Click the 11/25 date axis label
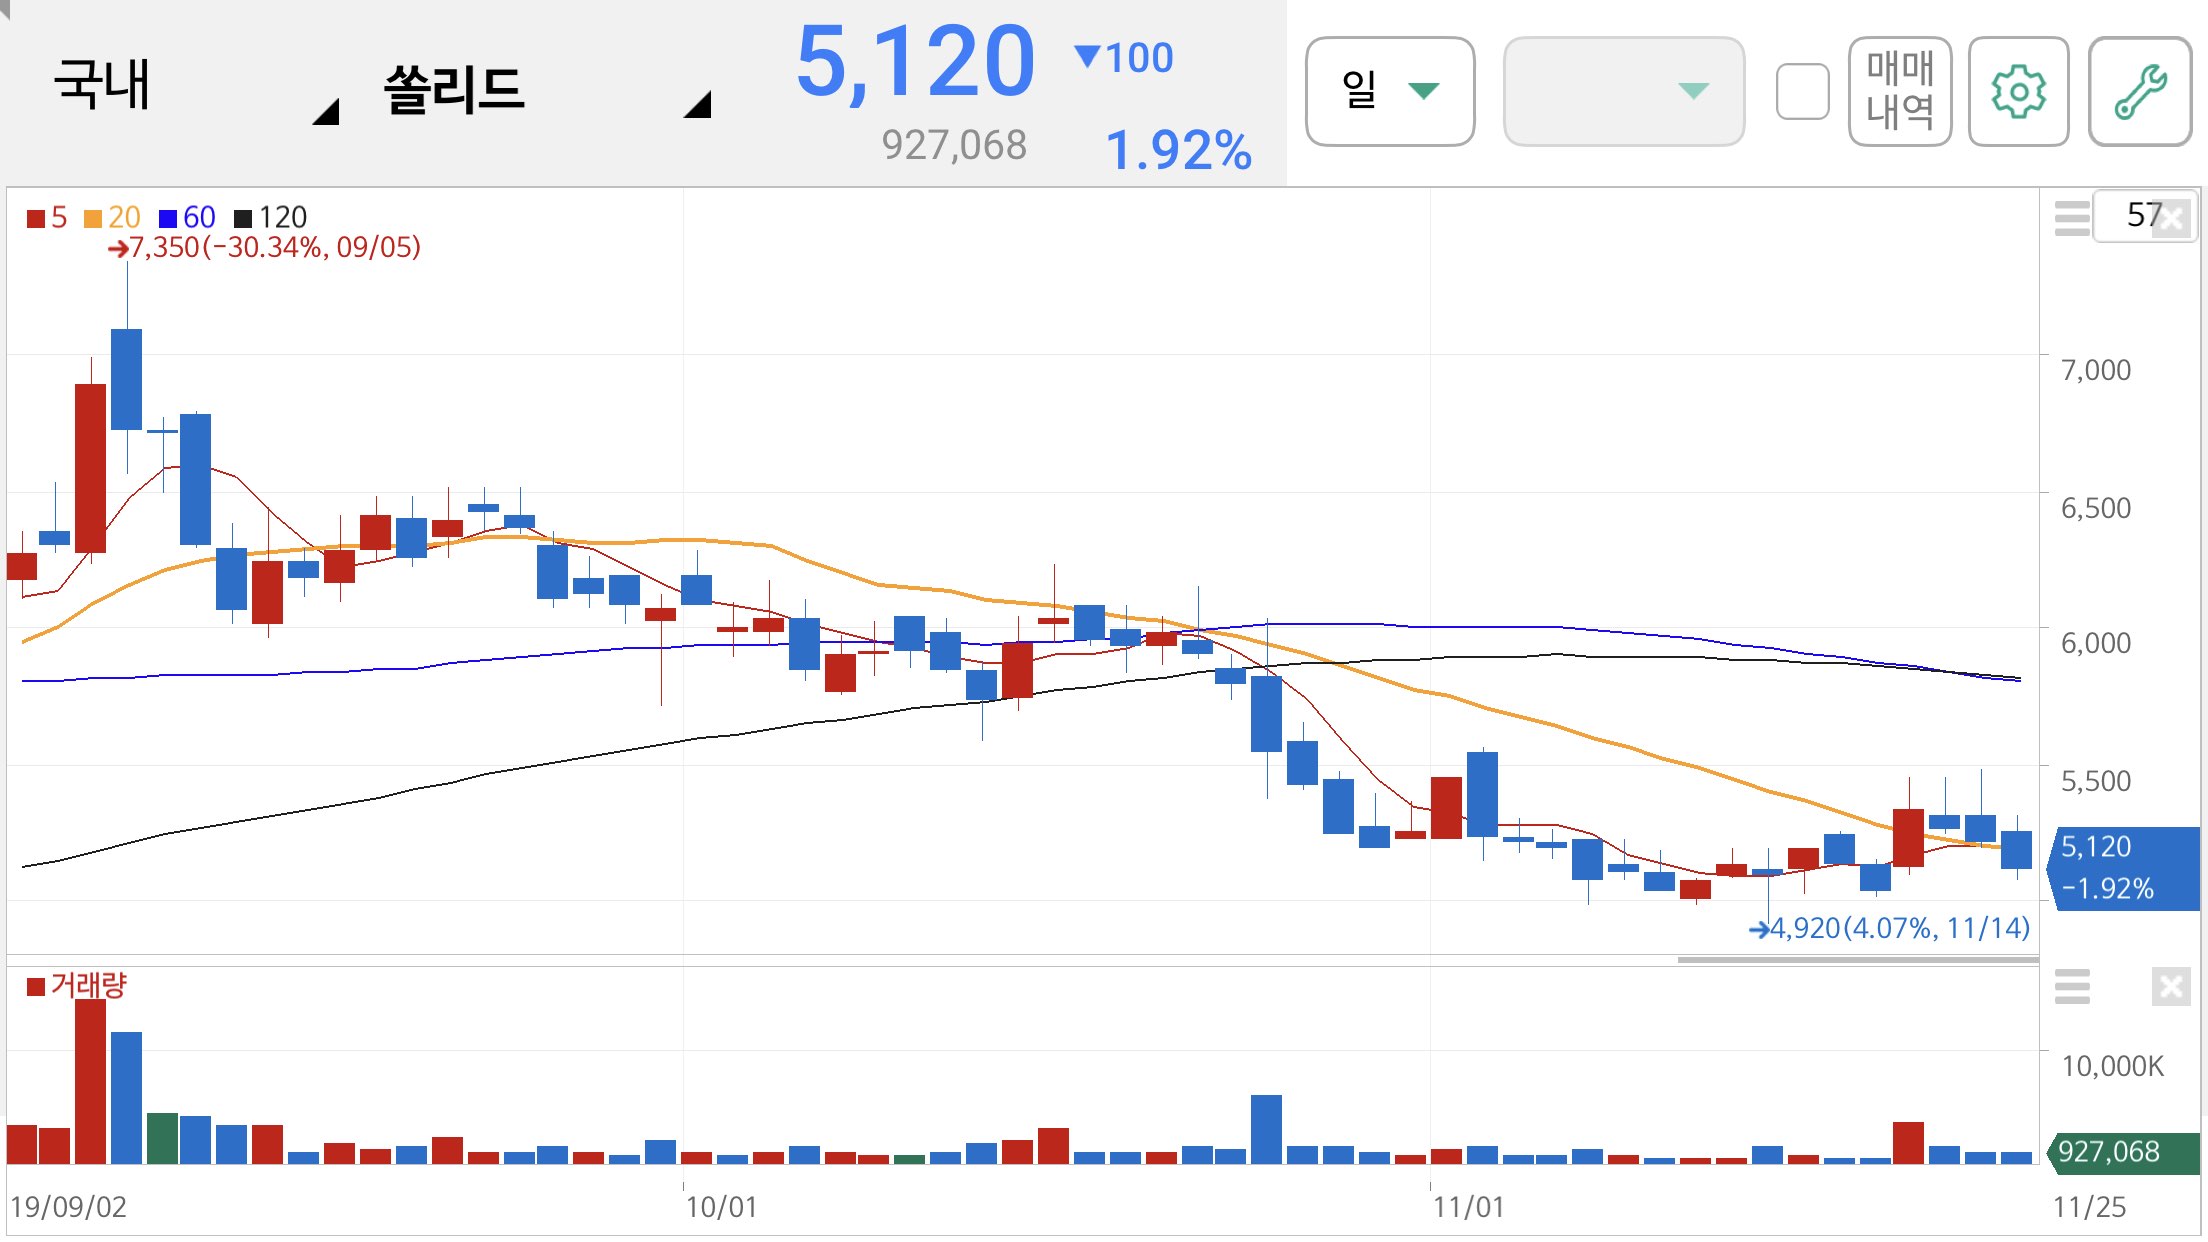The width and height of the screenshot is (2208, 1242). 2090,1207
